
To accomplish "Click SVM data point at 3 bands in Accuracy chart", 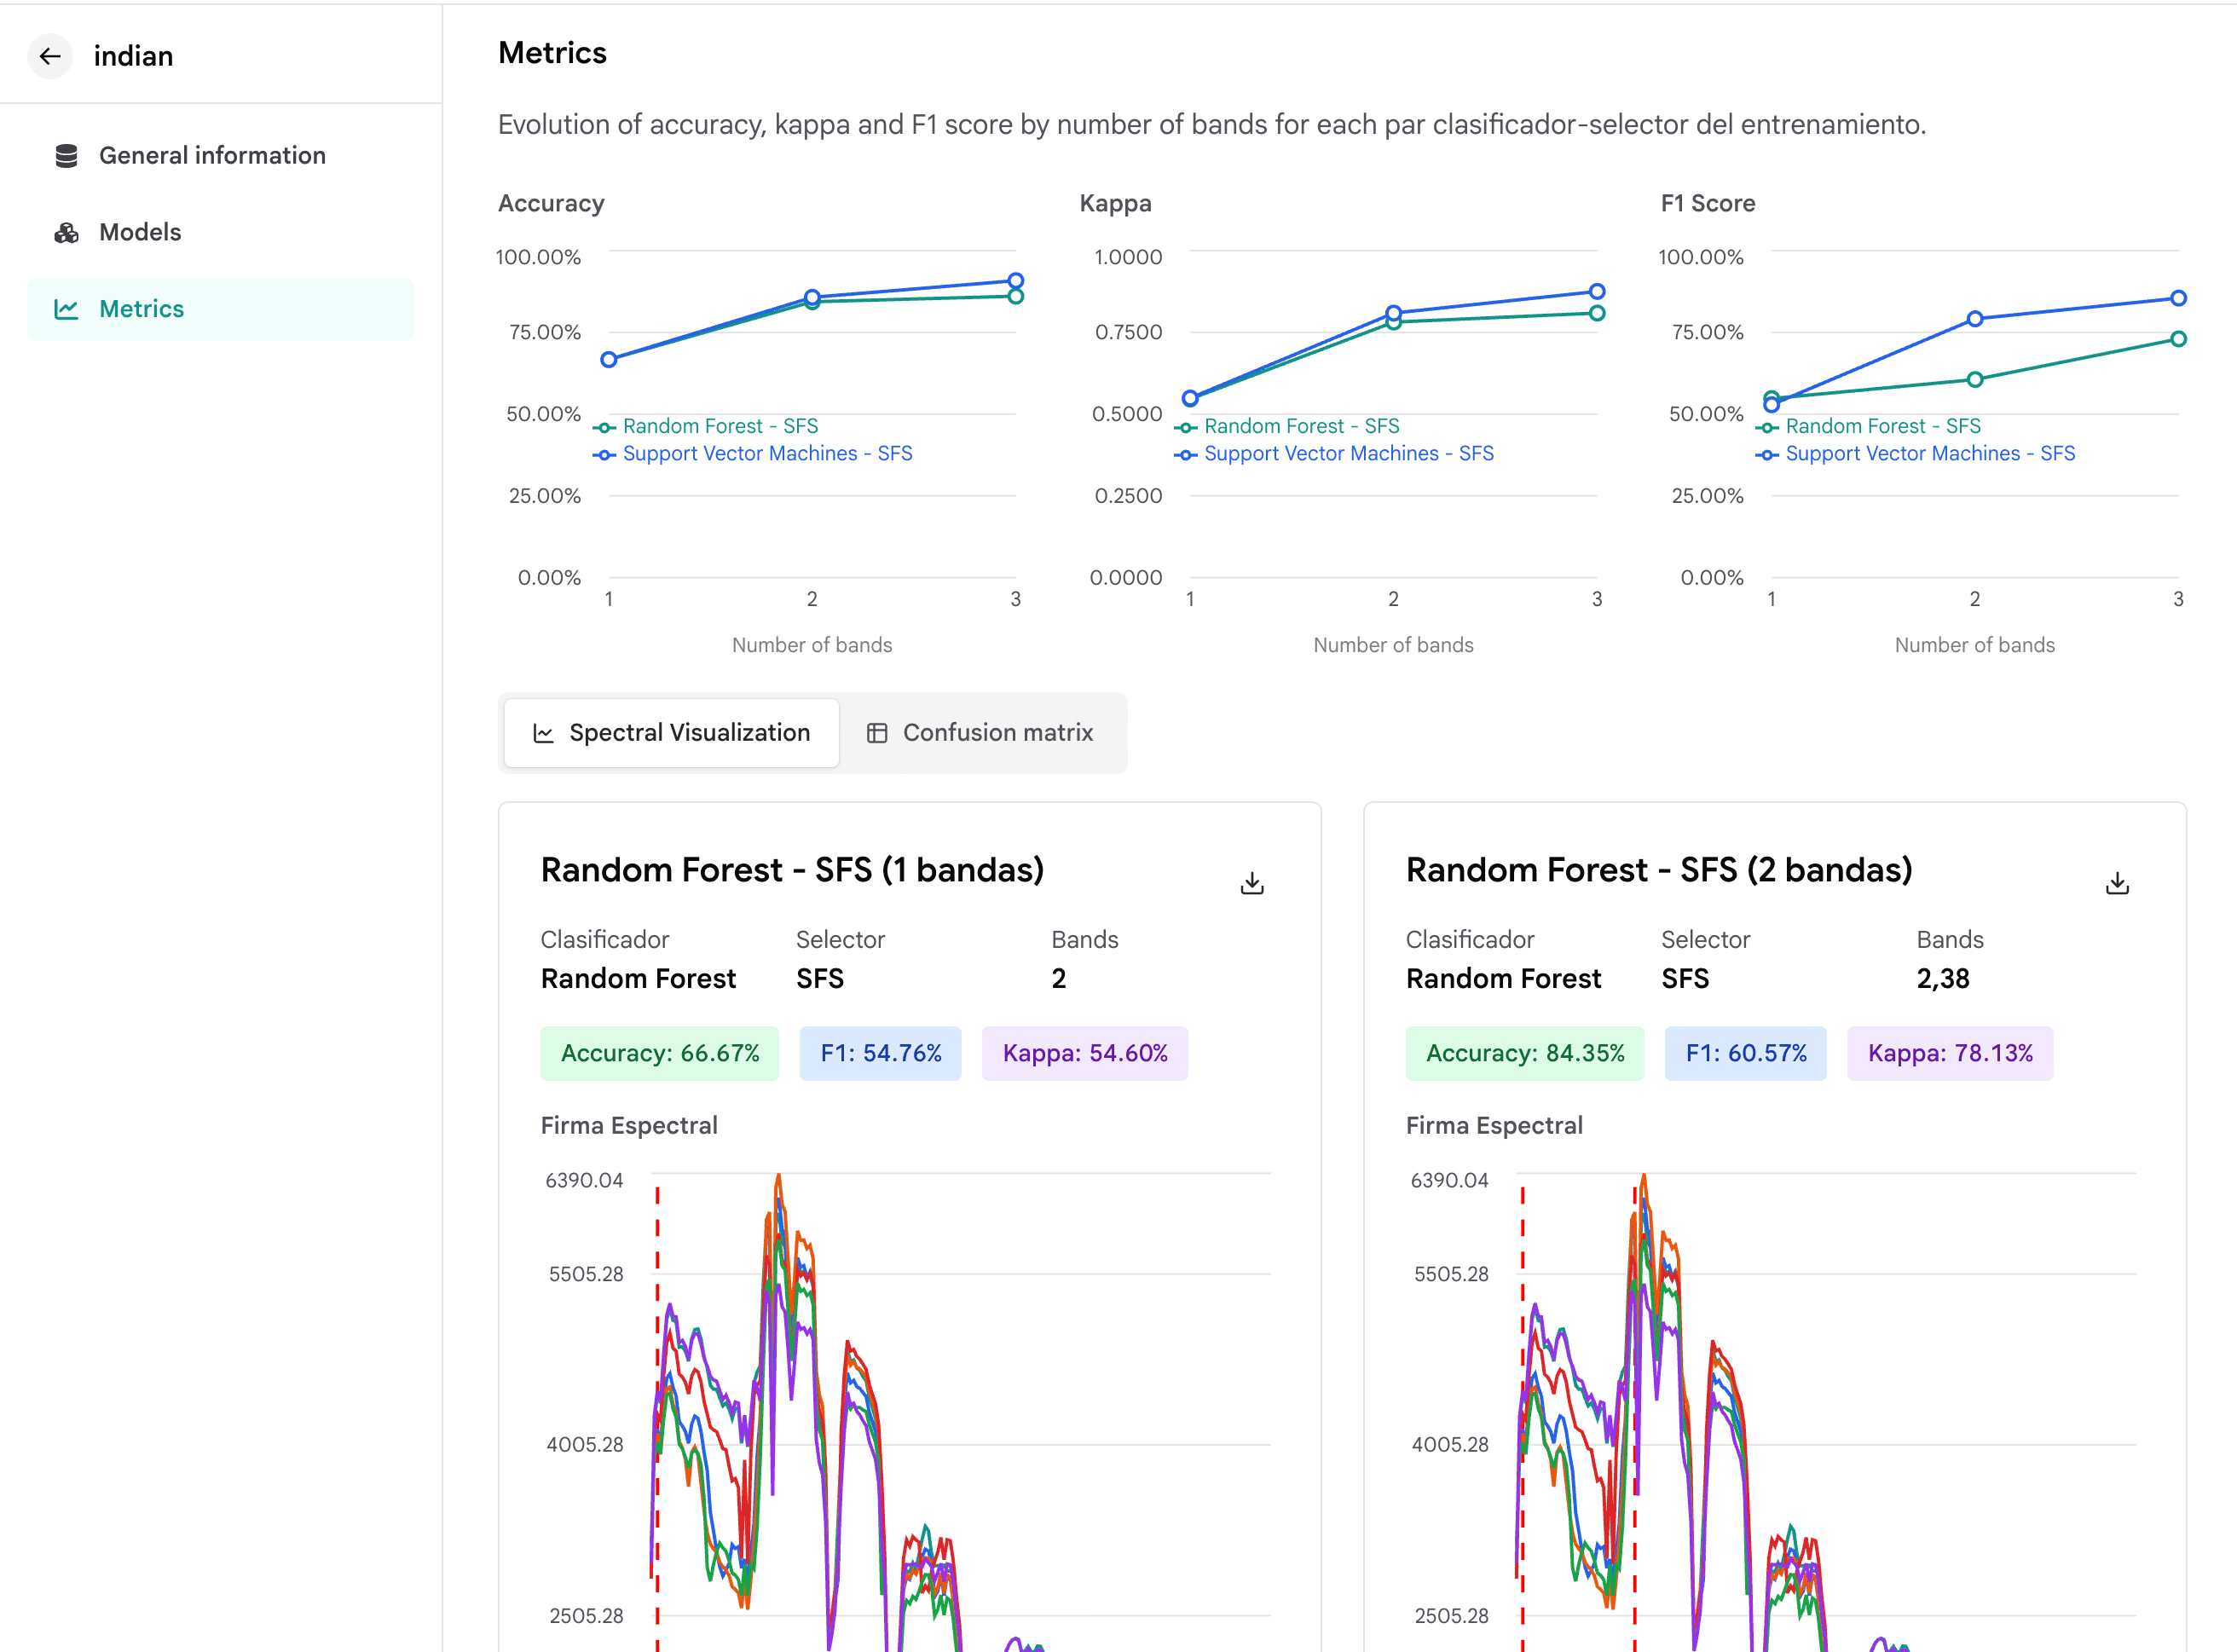I will pos(1016,280).
